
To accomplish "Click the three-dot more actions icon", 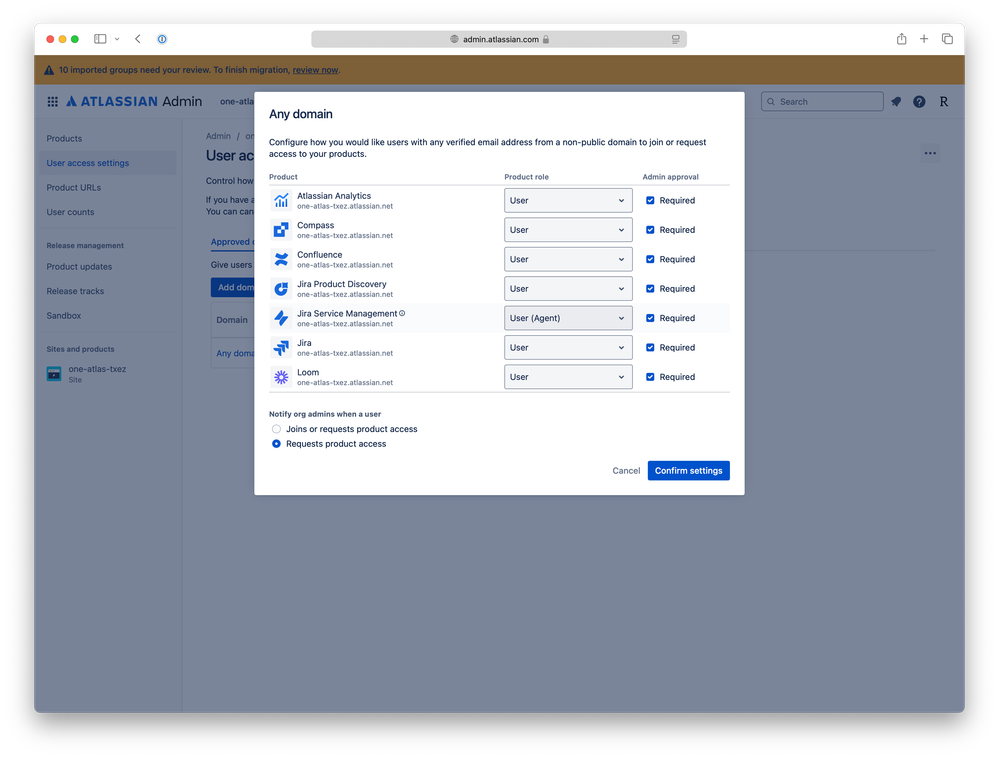I will pyautogui.click(x=930, y=153).
